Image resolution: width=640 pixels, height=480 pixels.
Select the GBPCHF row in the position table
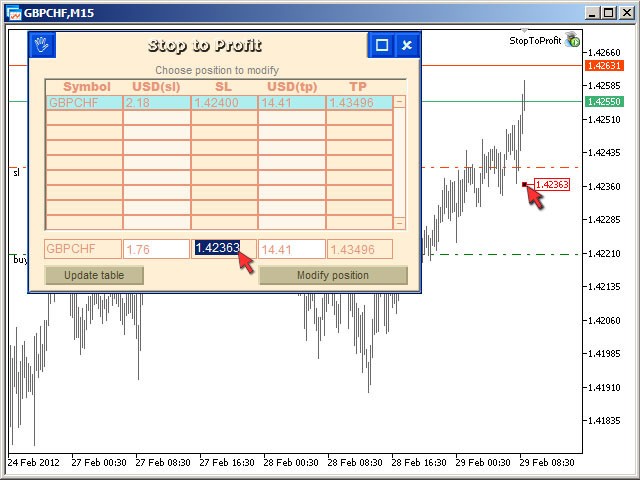220,102
